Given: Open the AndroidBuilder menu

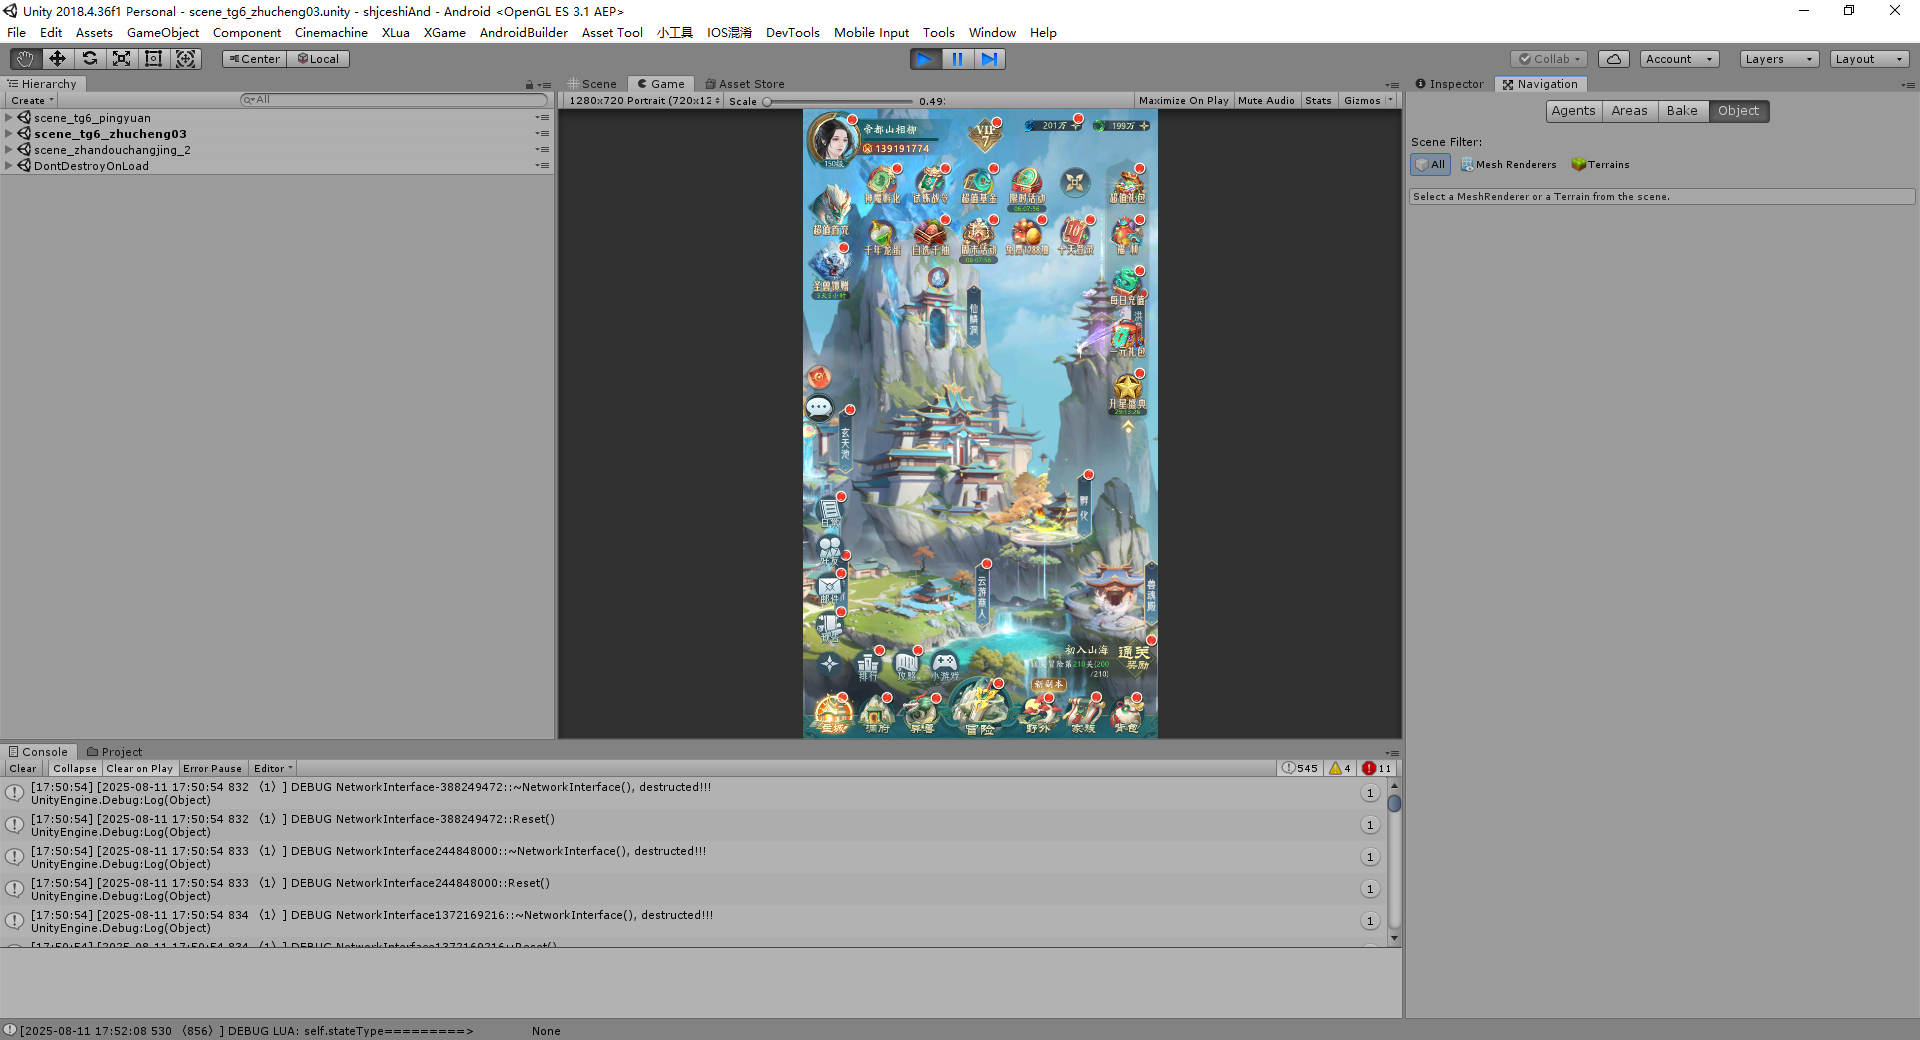Looking at the screenshot, I should coord(523,33).
